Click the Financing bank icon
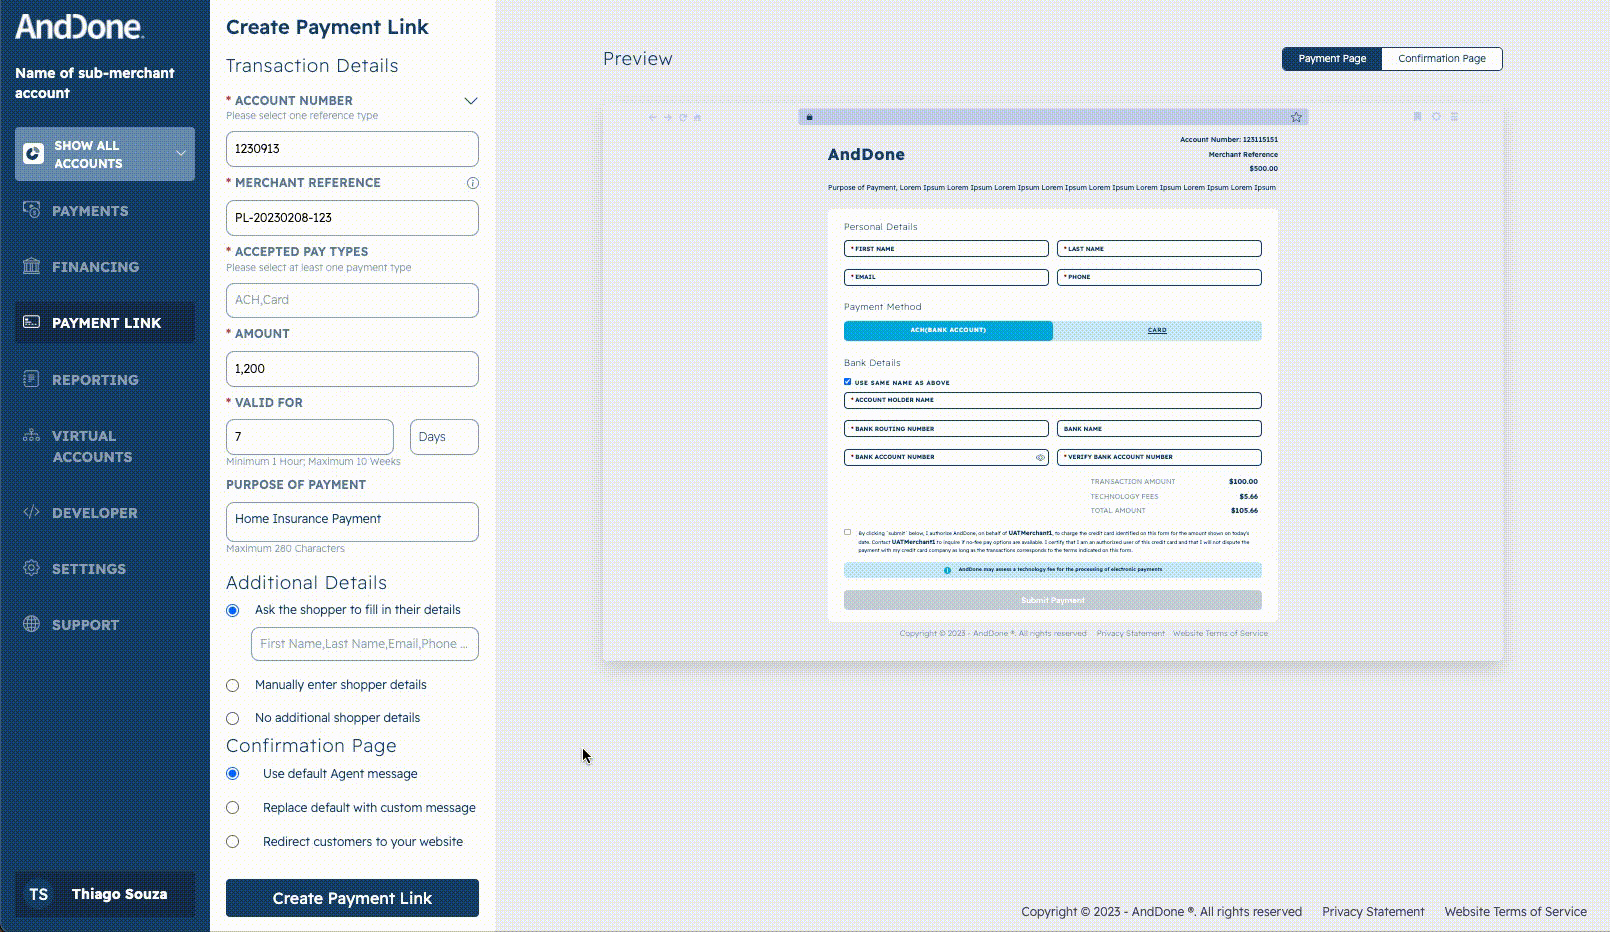Viewport: 1610px width, 932px height. click(32, 266)
